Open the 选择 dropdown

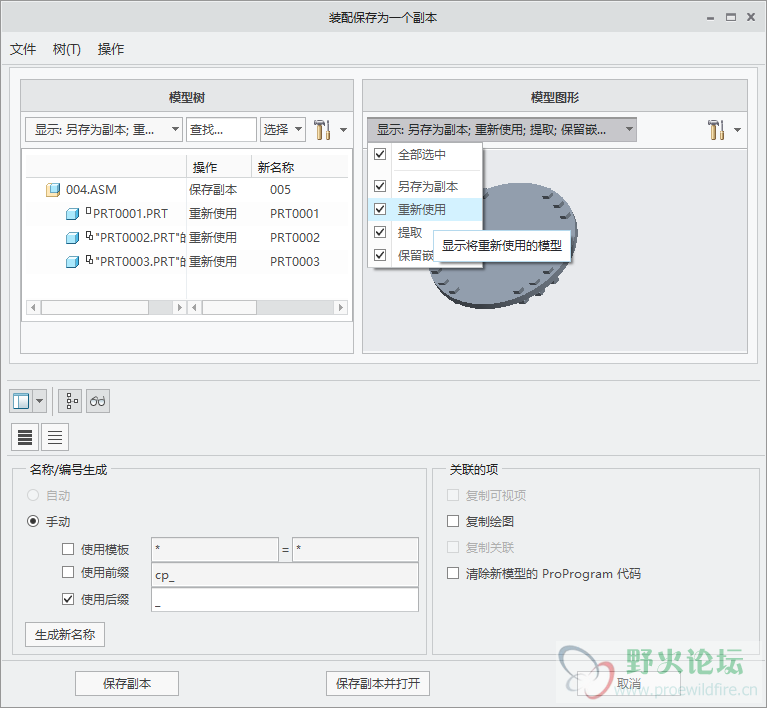click(283, 130)
